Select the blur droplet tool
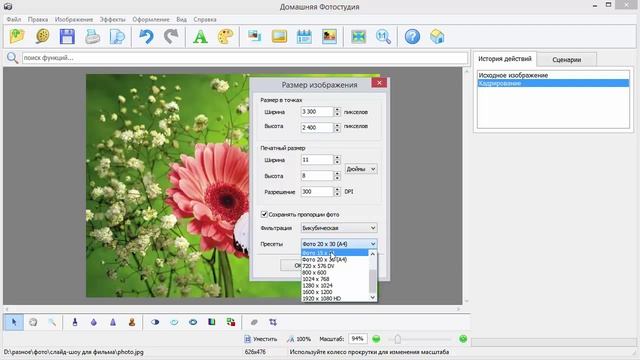Screen dimensions: 640x360 click(x=94, y=322)
